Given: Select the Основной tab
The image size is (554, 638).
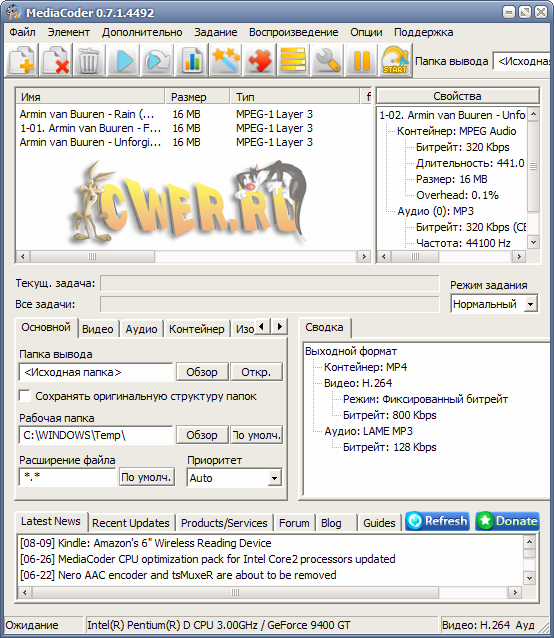Looking at the screenshot, I should click(46, 327).
